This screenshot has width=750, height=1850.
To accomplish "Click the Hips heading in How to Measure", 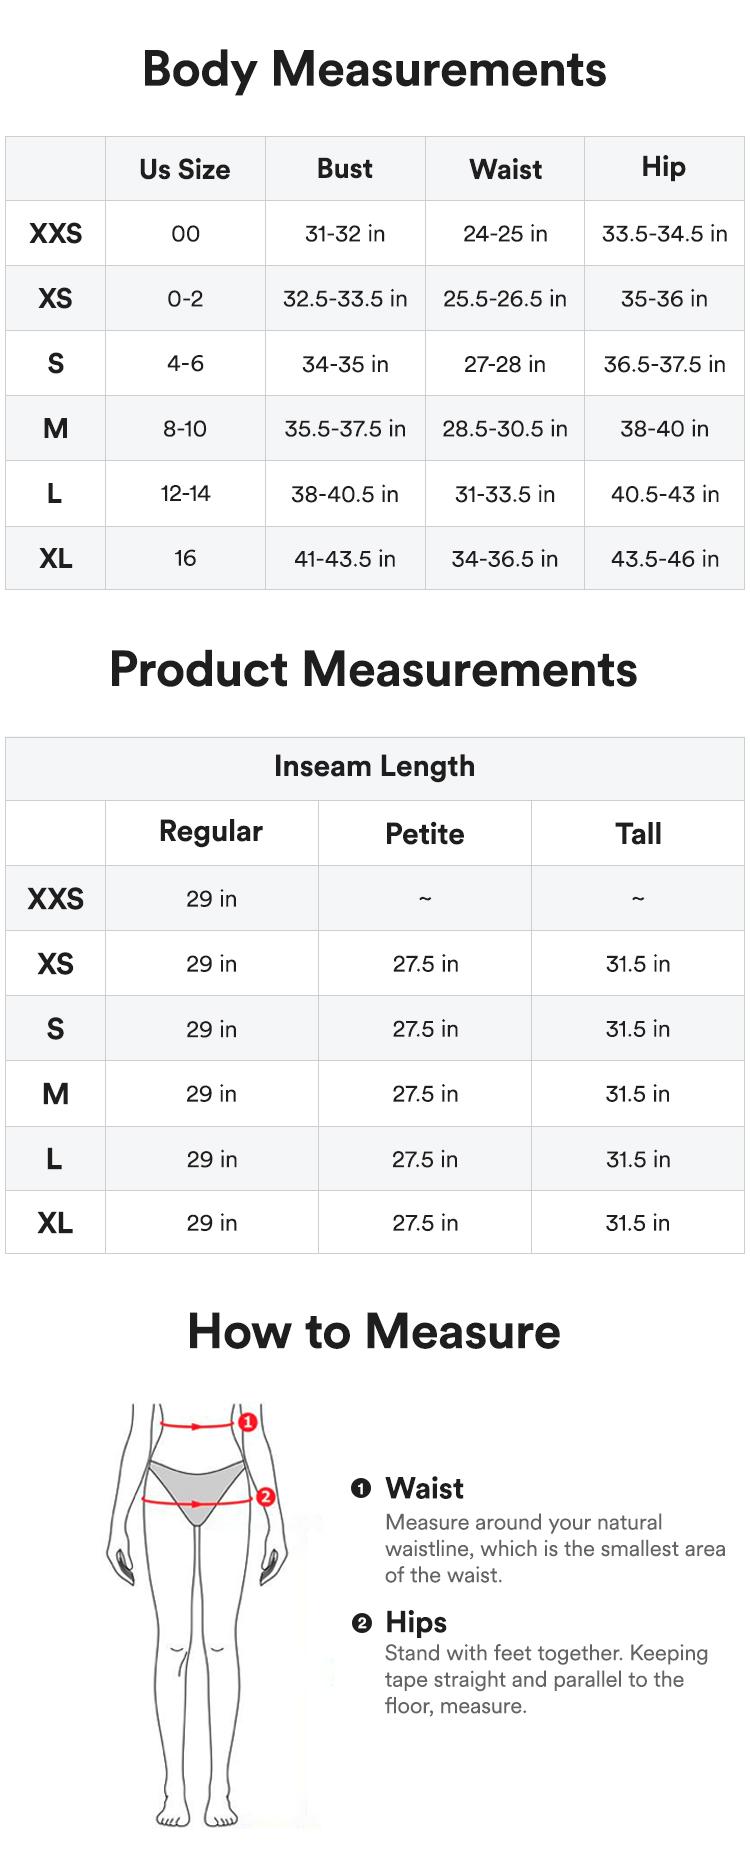I will tap(416, 1622).
